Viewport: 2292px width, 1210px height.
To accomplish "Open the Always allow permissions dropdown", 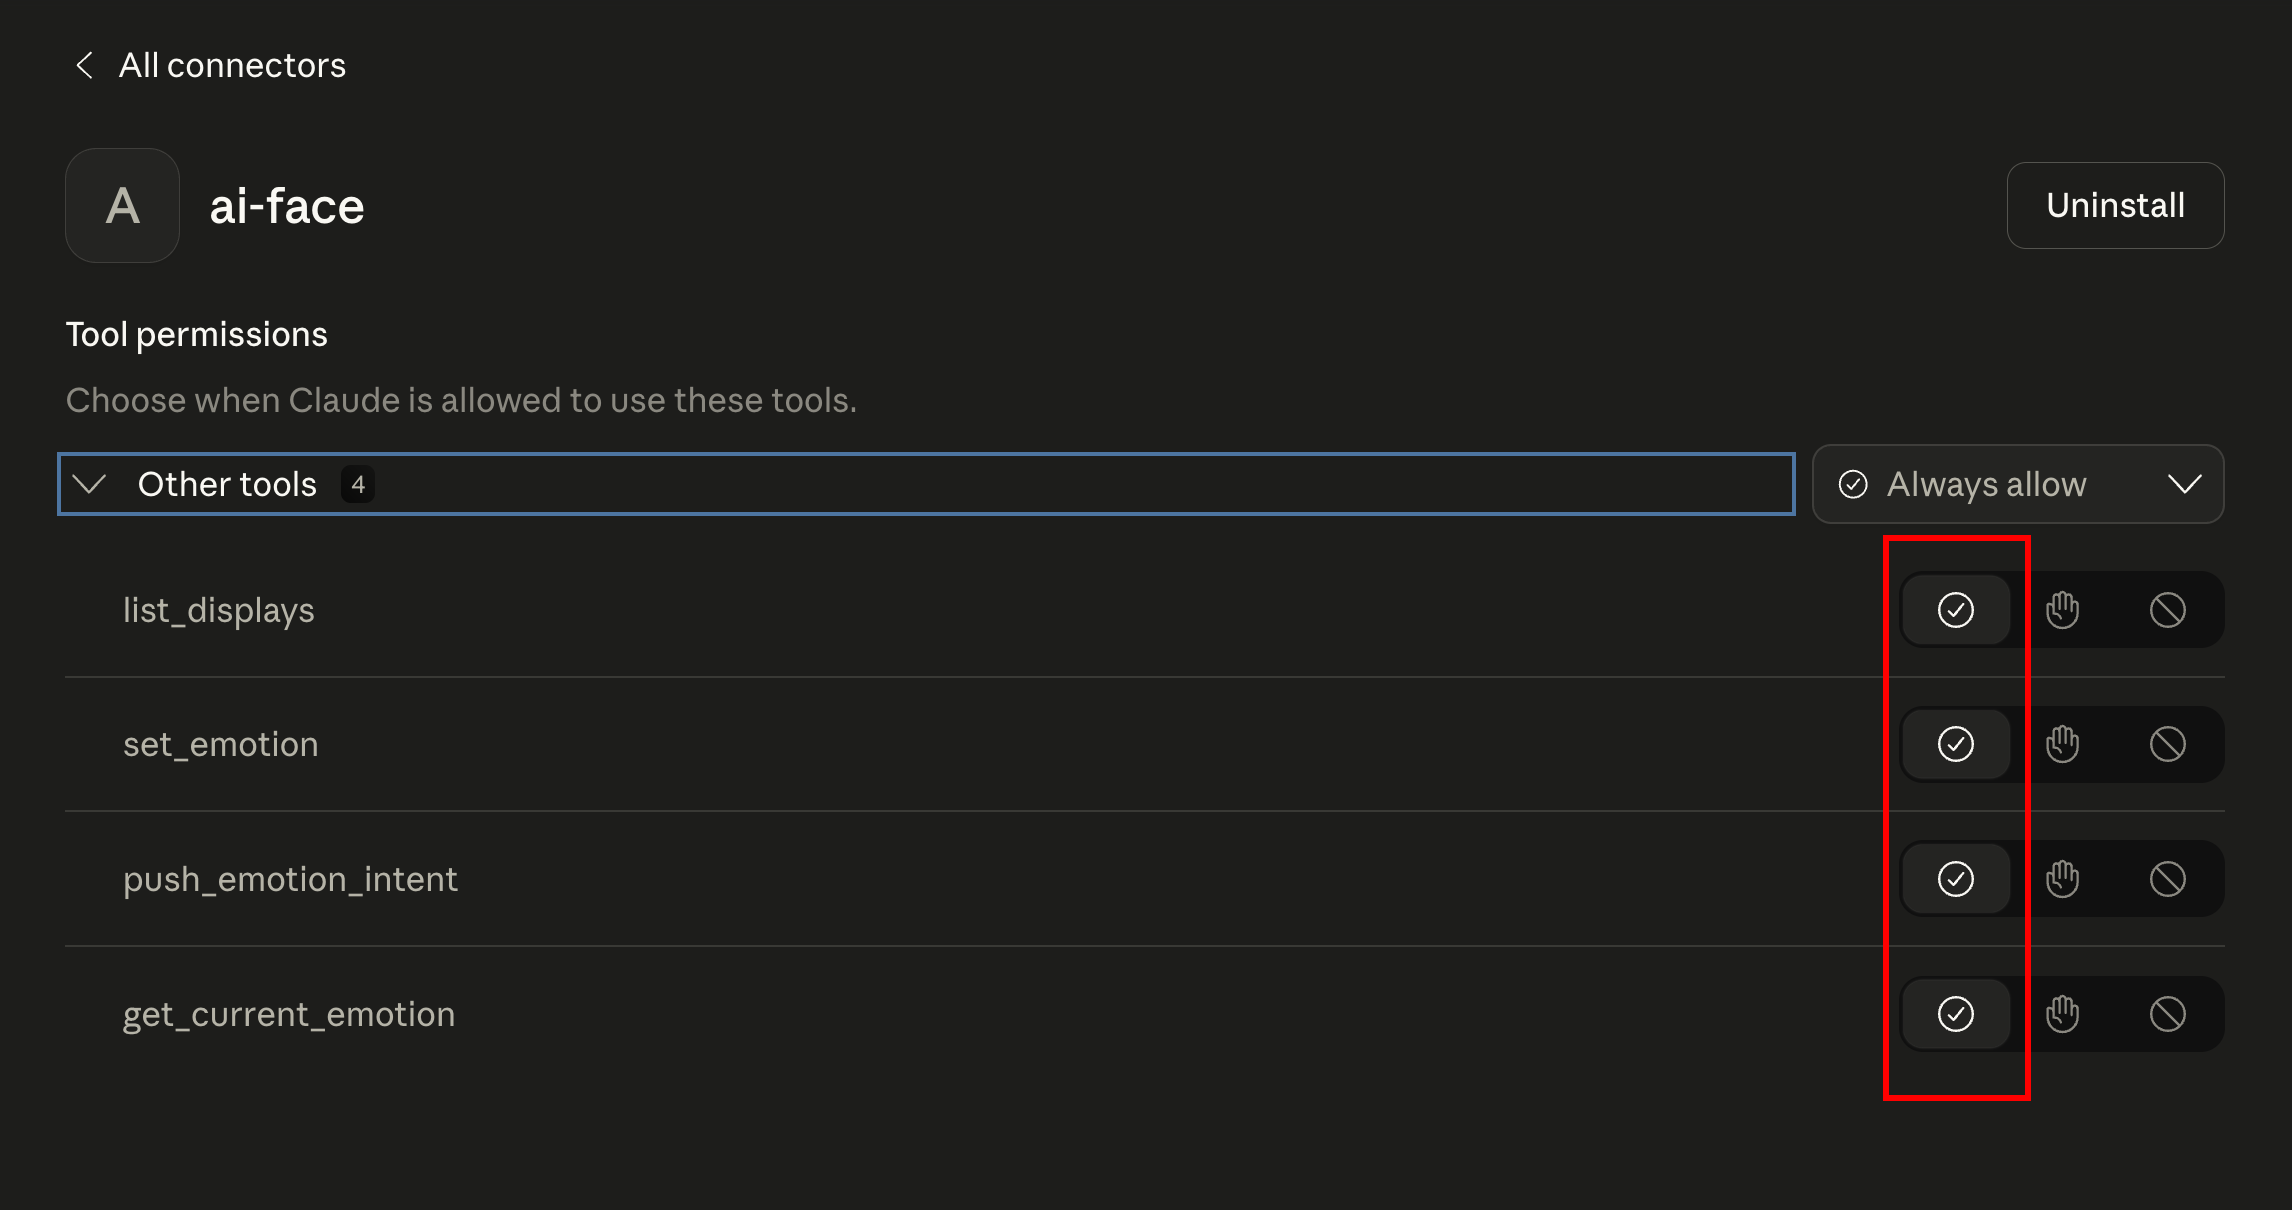I will pyautogui.click(x=2017, y=484).
